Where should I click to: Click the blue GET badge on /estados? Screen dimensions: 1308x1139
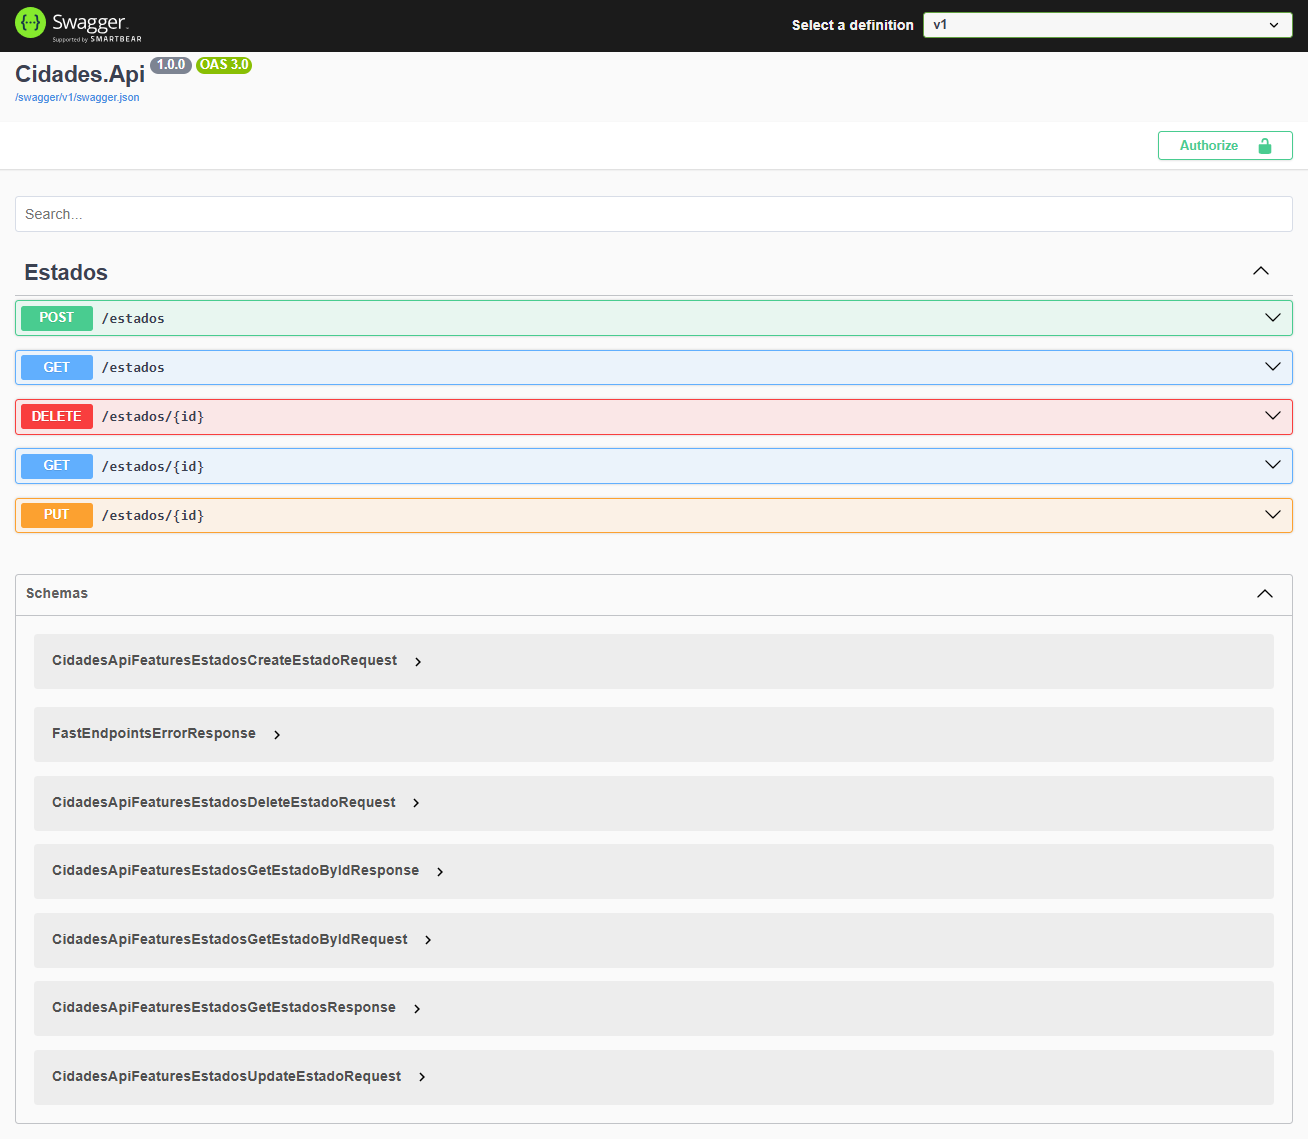[56, 366]
